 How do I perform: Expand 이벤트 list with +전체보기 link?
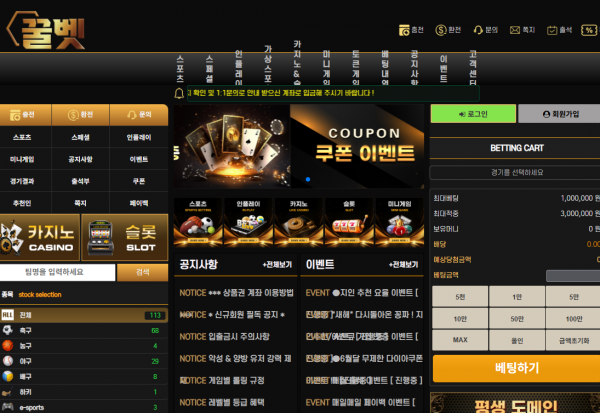point(404,265)
